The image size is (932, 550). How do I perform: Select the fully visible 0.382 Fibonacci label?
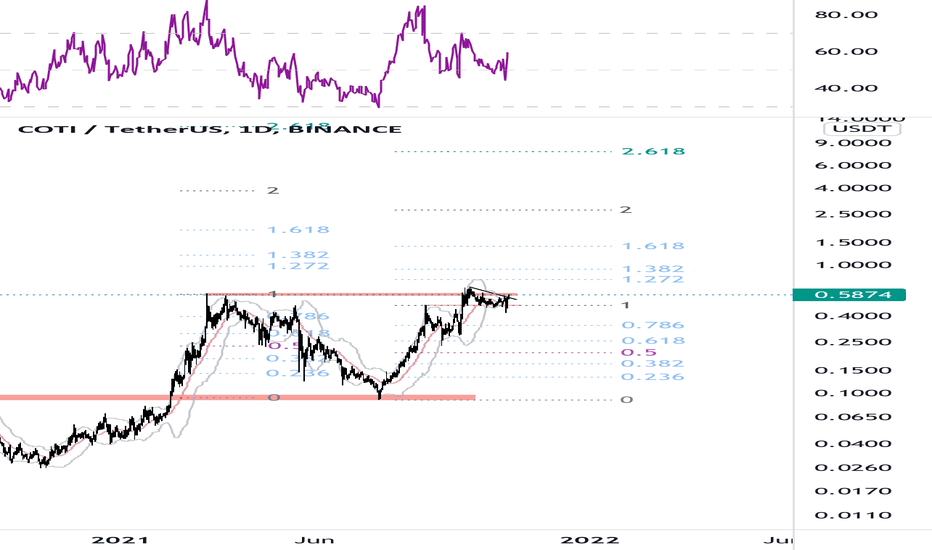pyautogui.click(x=653, y=363)
